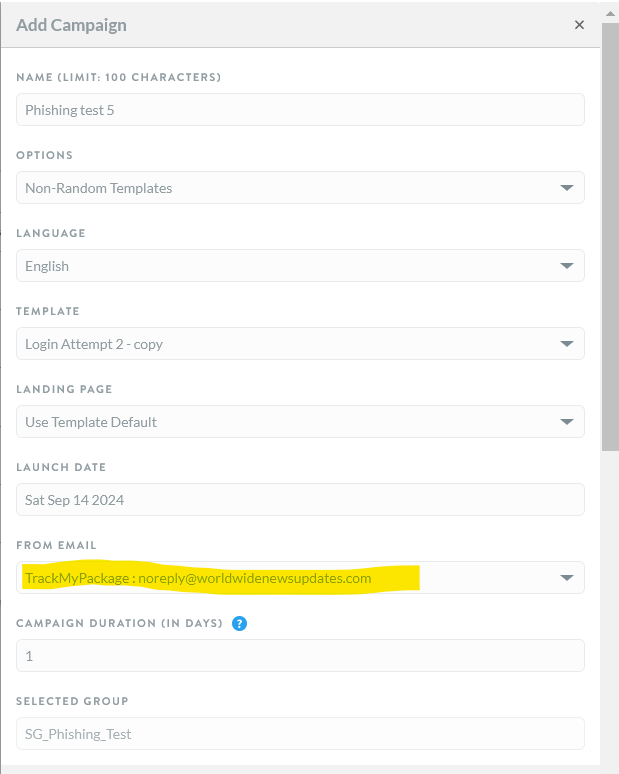Click the vertical scrollbar thumb
The width and height of the screenshot is (619, 774).
610,236
